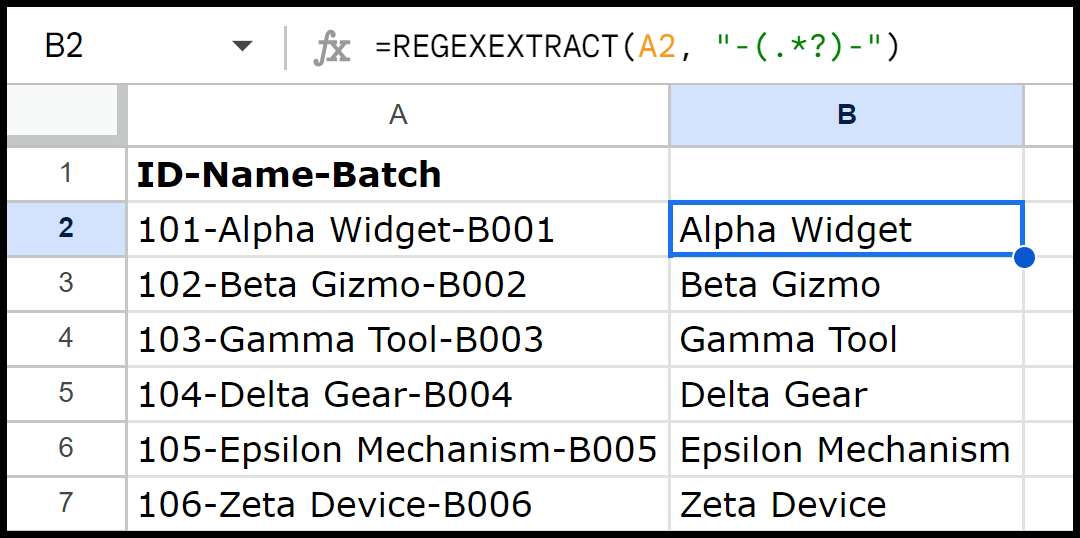Click the blue fill handle on B2
1080x538 pixels.
[1024, 257]
